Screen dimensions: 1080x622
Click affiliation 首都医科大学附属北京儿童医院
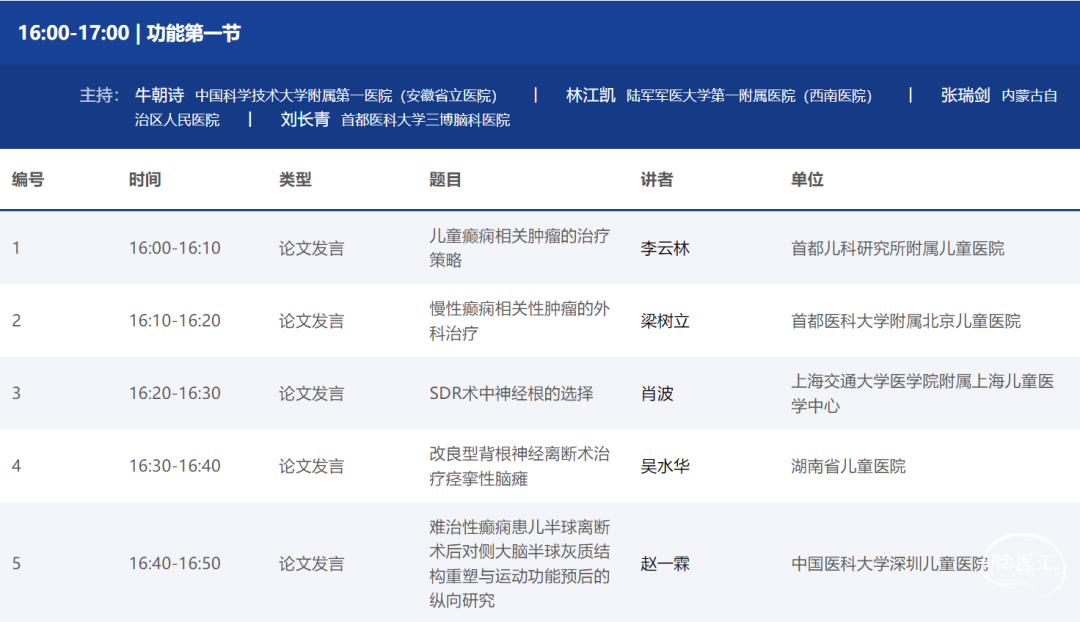[906, 321]
